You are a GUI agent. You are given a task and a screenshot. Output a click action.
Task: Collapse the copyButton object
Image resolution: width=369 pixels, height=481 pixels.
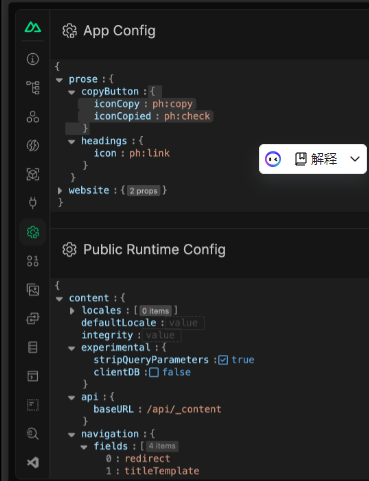(x=72, y=92)
